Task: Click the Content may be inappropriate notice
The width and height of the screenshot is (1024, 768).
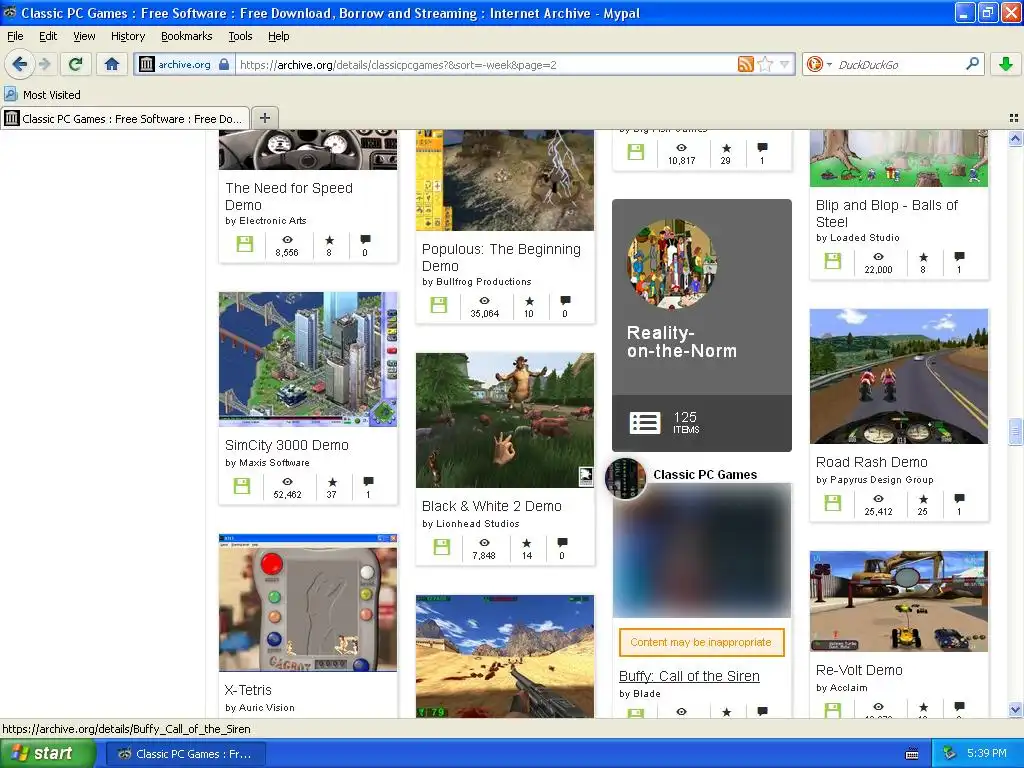Action: pyautogui.click(x=701, y=642)
